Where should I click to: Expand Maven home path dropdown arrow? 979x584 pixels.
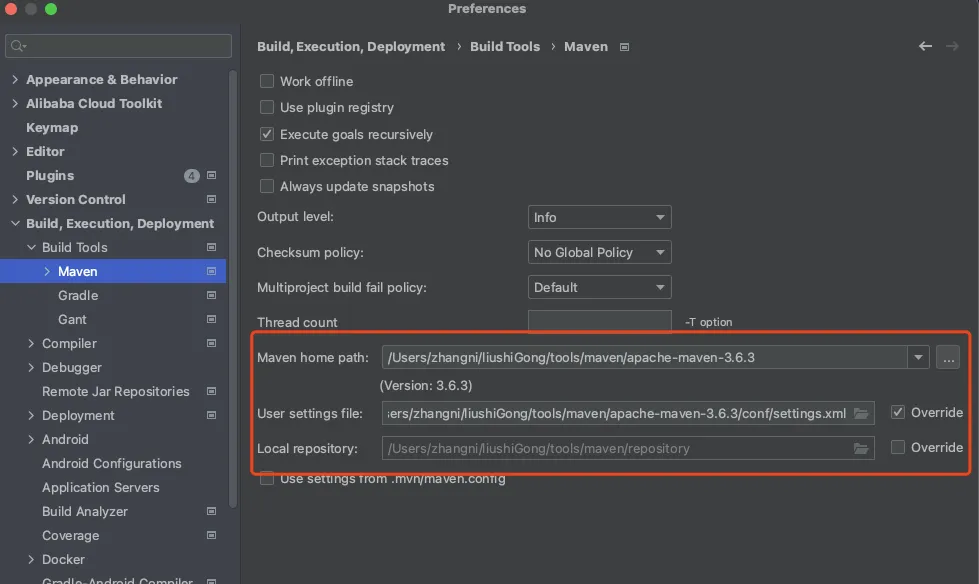pos(918,357)
